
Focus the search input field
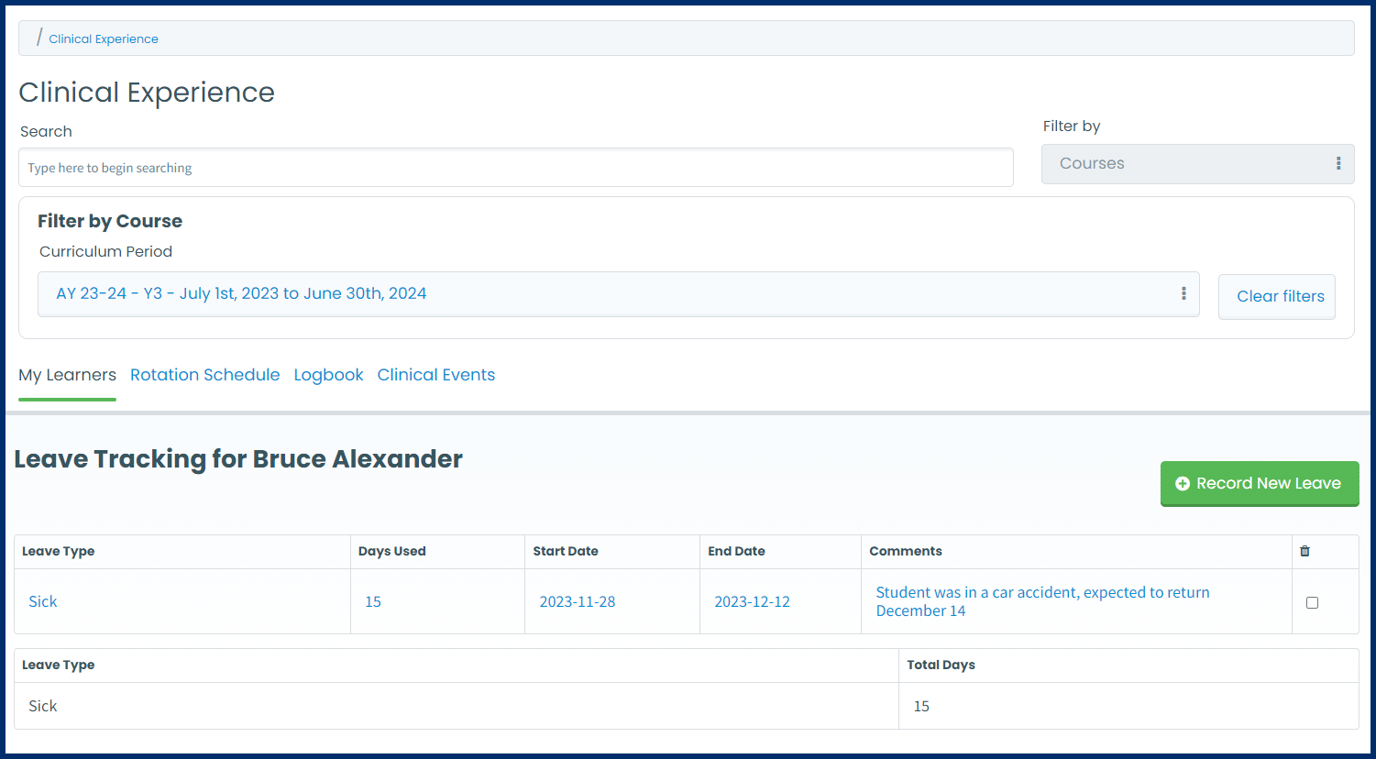[x=515, y=168]
